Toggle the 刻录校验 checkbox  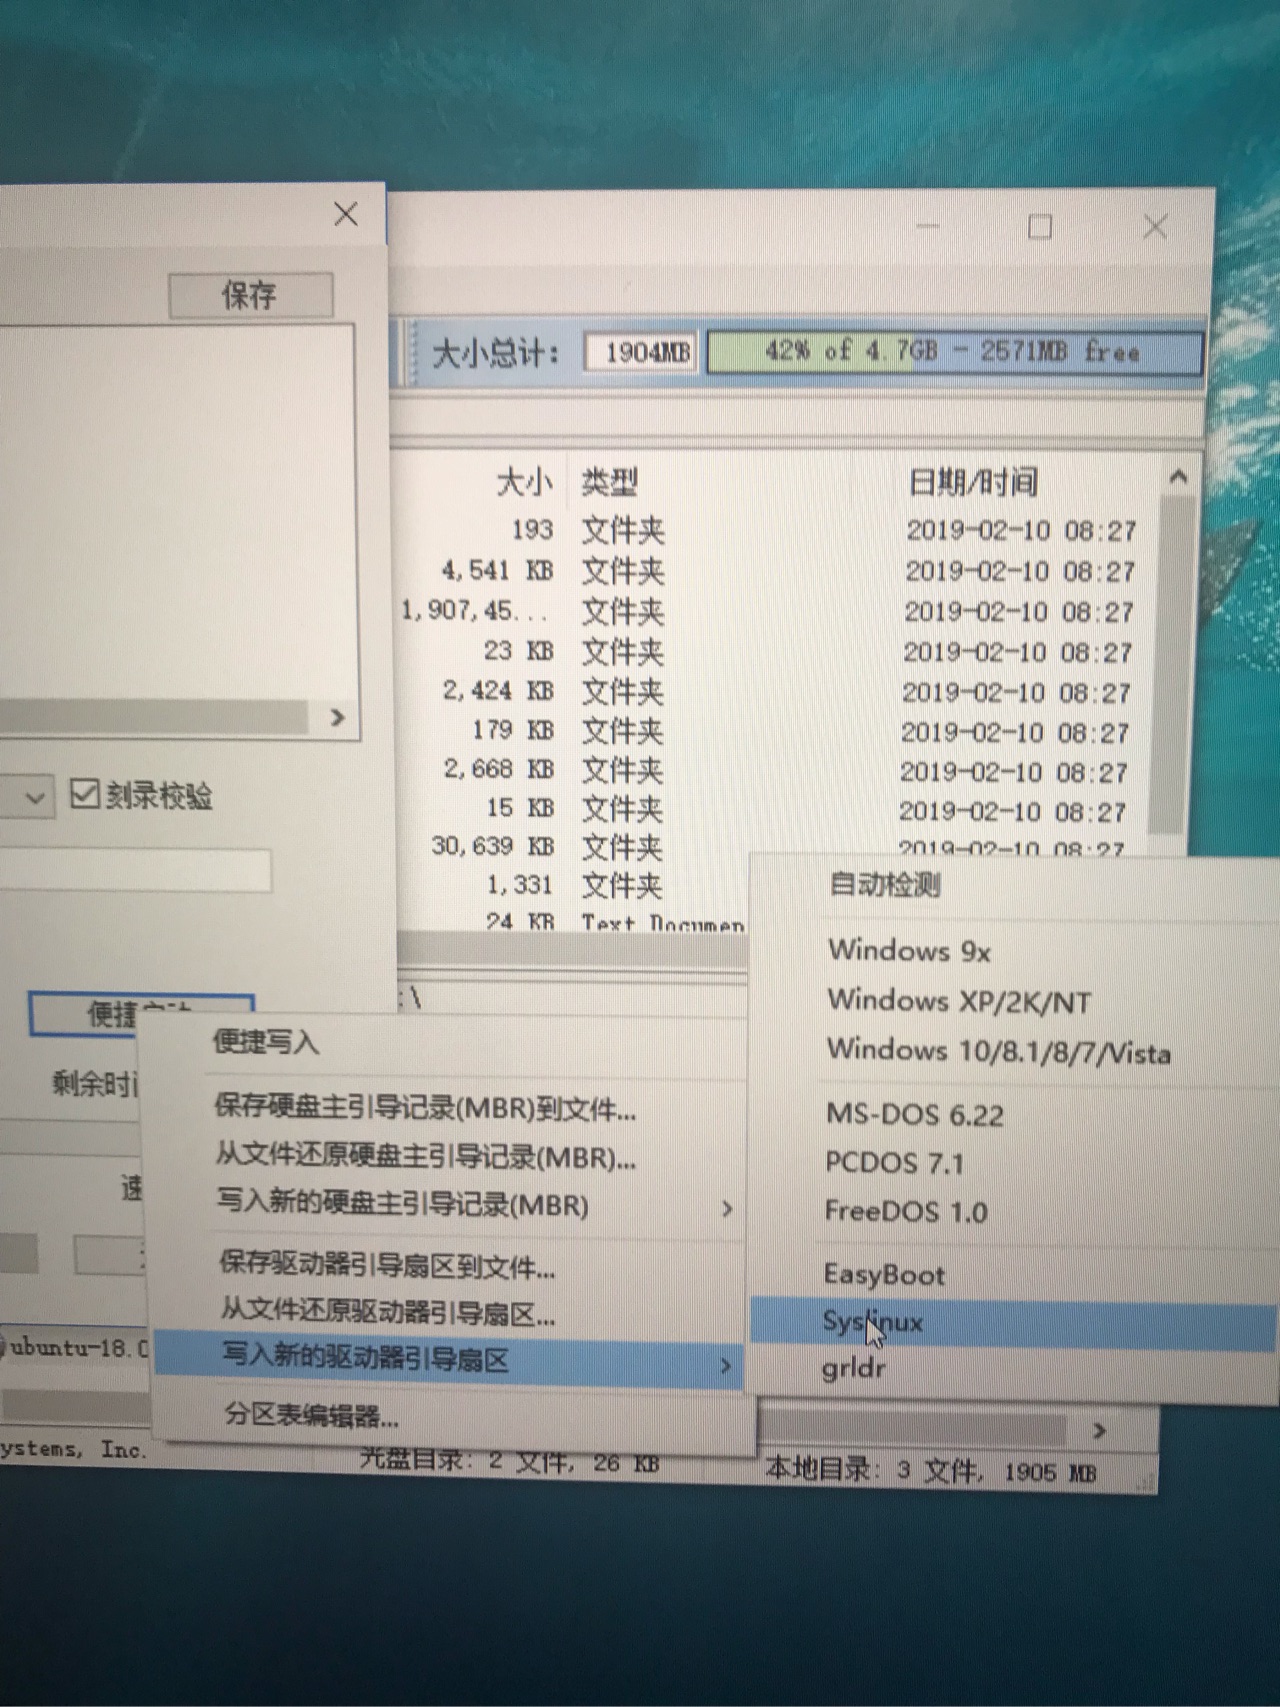point(84,795)
